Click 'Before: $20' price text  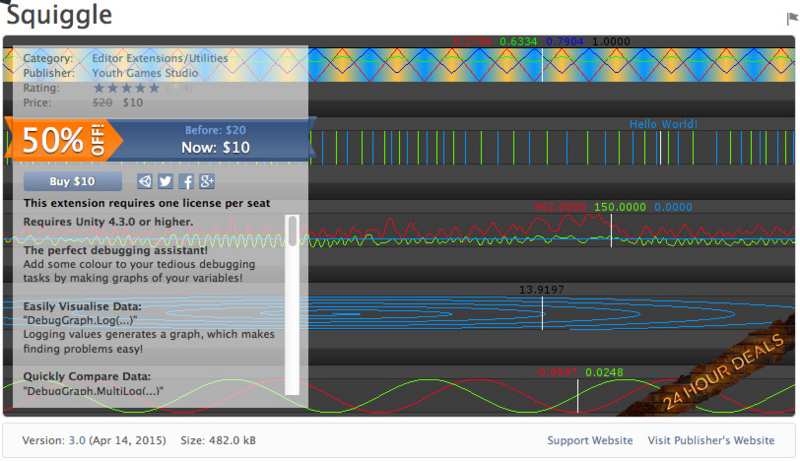coord(215,130)
